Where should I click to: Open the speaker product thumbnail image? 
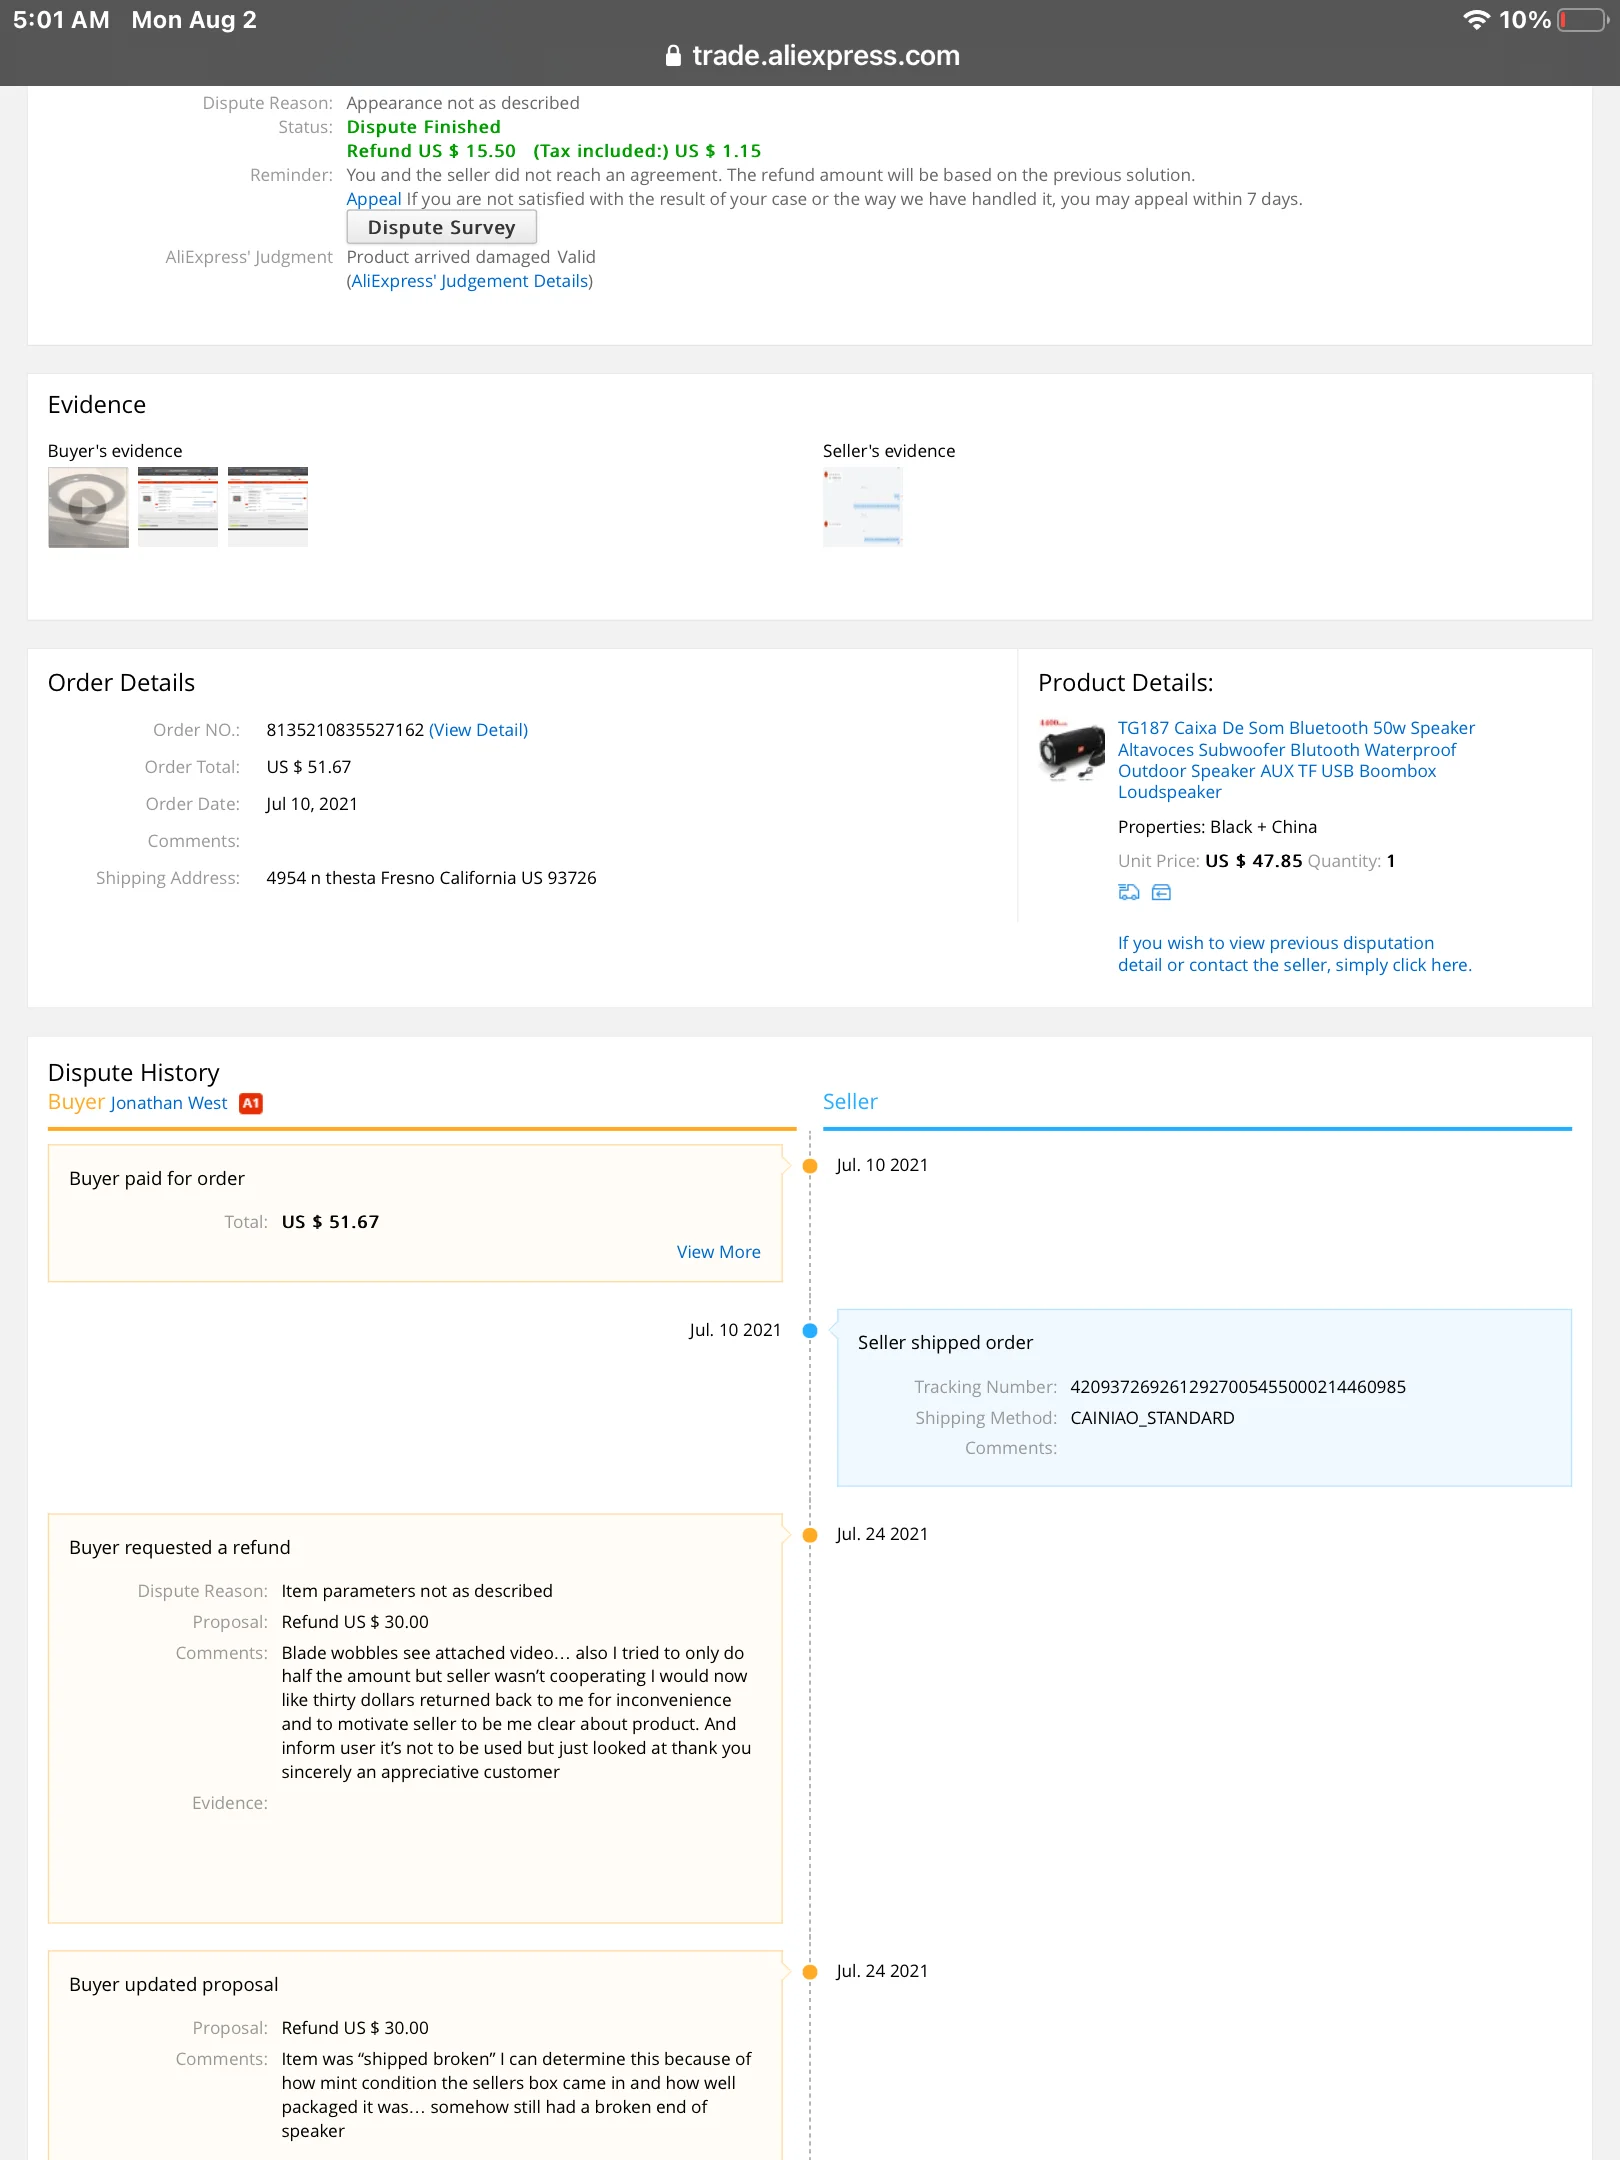pos(1072,749)
